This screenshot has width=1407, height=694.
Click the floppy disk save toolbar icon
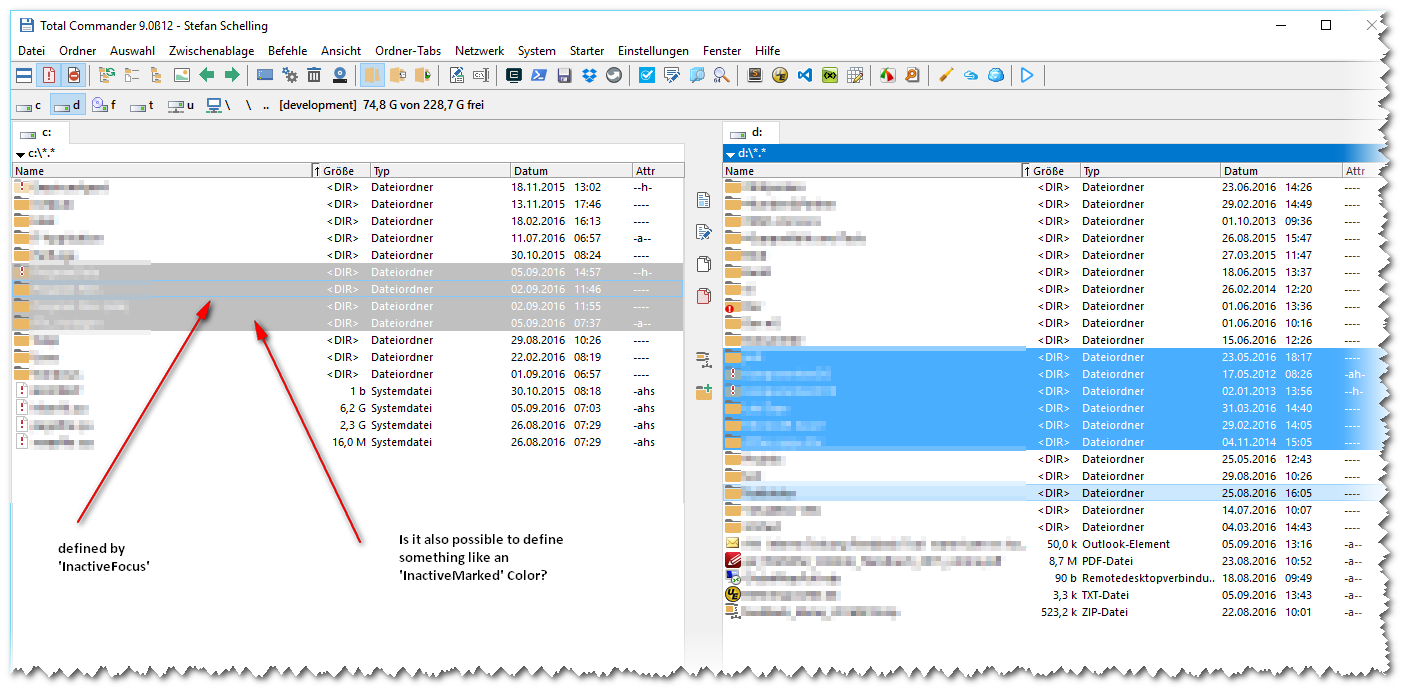[564, 75]
